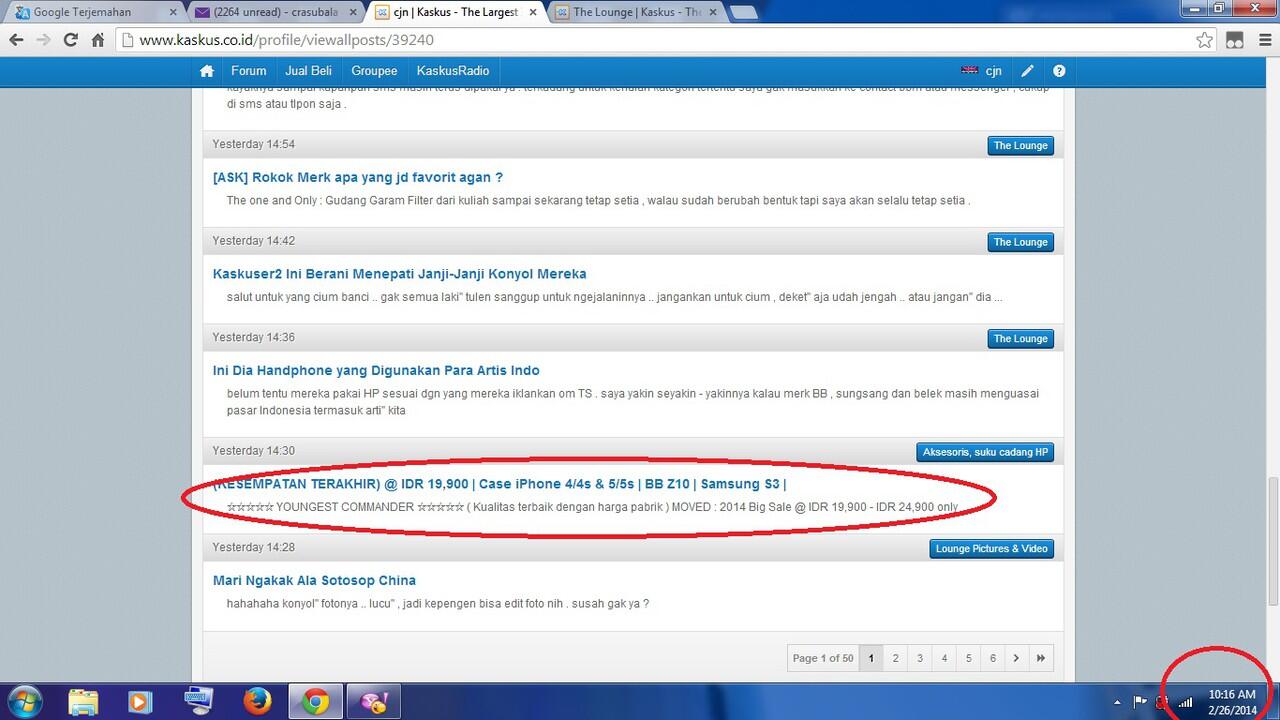Click the 'Yesterday 14:28' timestamp

[253, 548]
